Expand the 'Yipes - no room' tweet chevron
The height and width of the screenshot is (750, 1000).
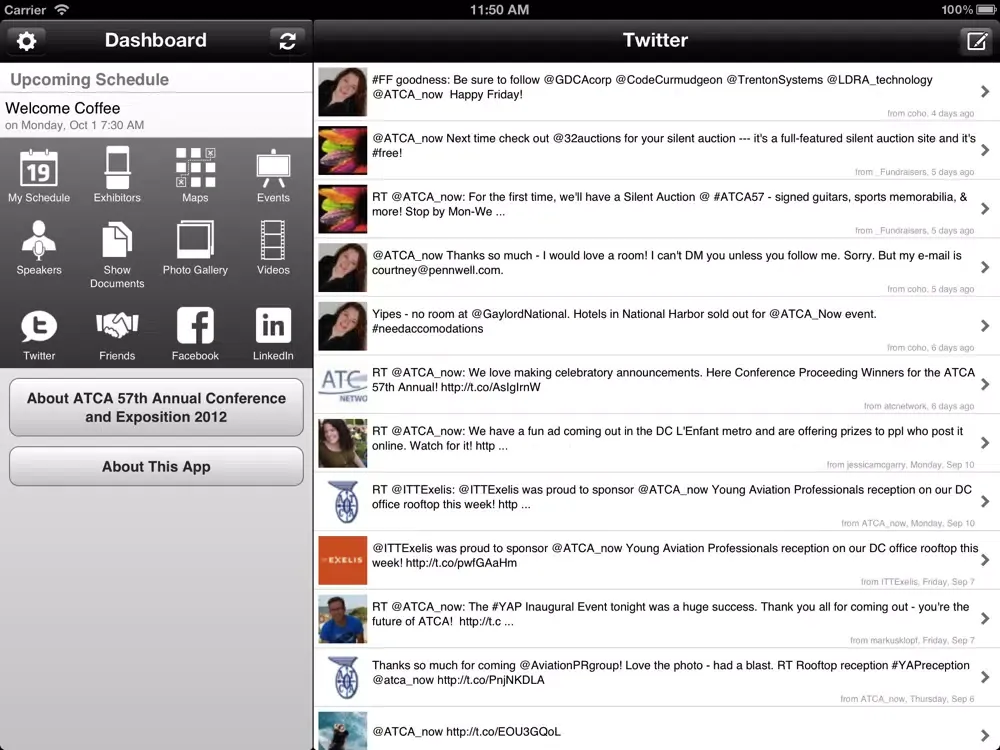pyautogui.click(x=985, y=326)
